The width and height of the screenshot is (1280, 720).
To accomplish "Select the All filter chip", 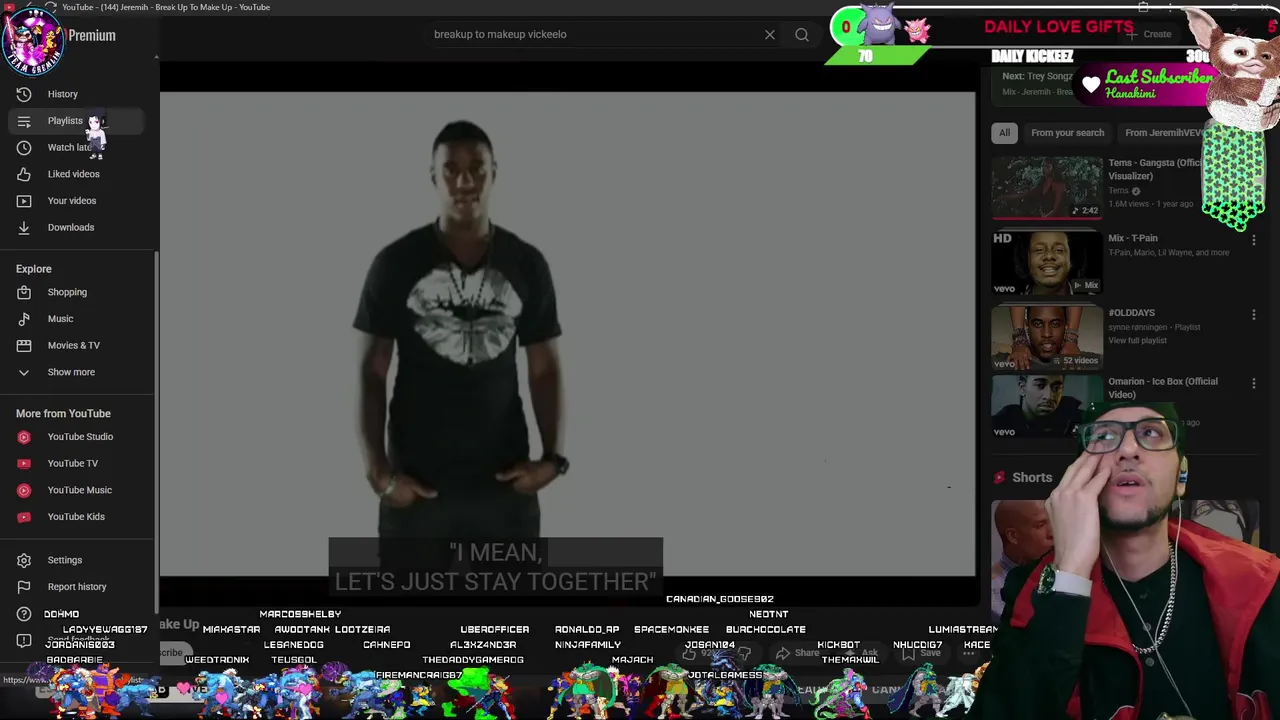I will click(x=1004, y=133).
